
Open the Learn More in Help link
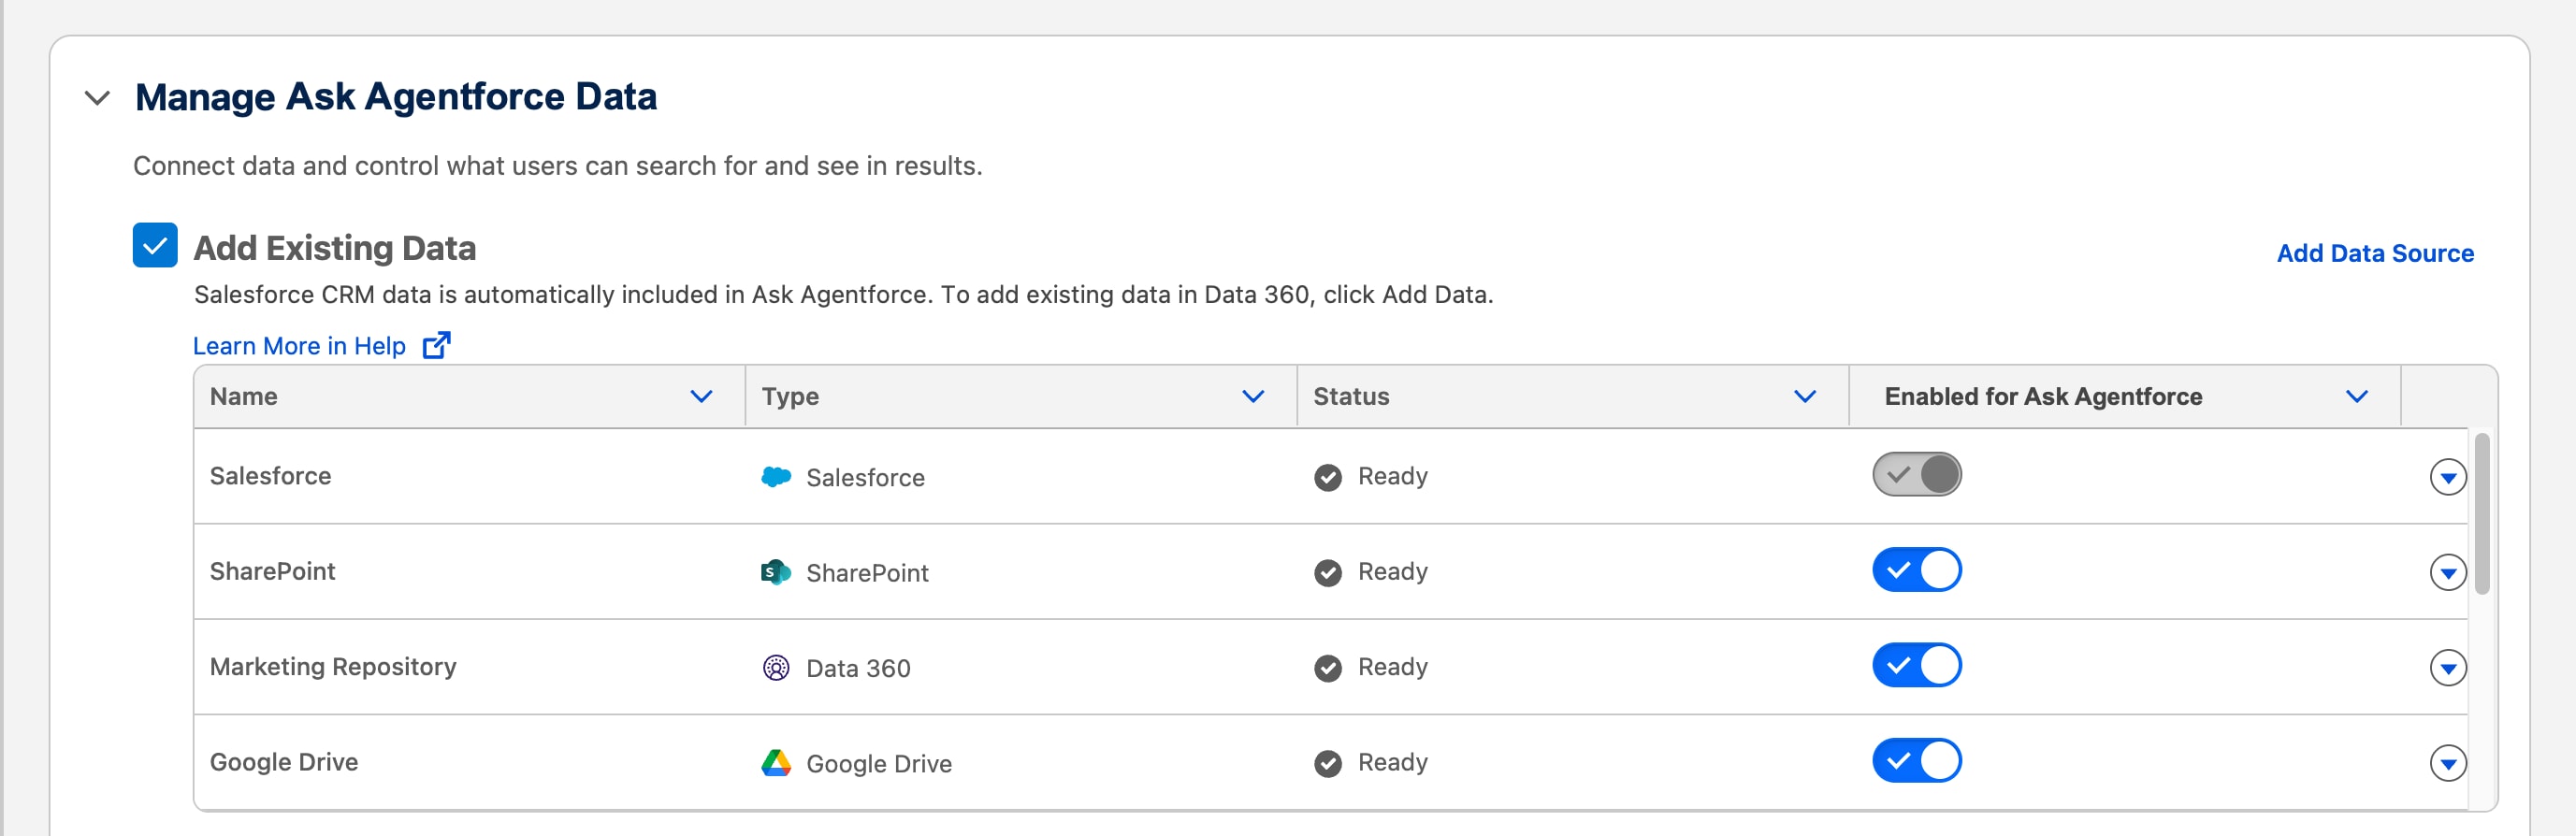[299, 346]
